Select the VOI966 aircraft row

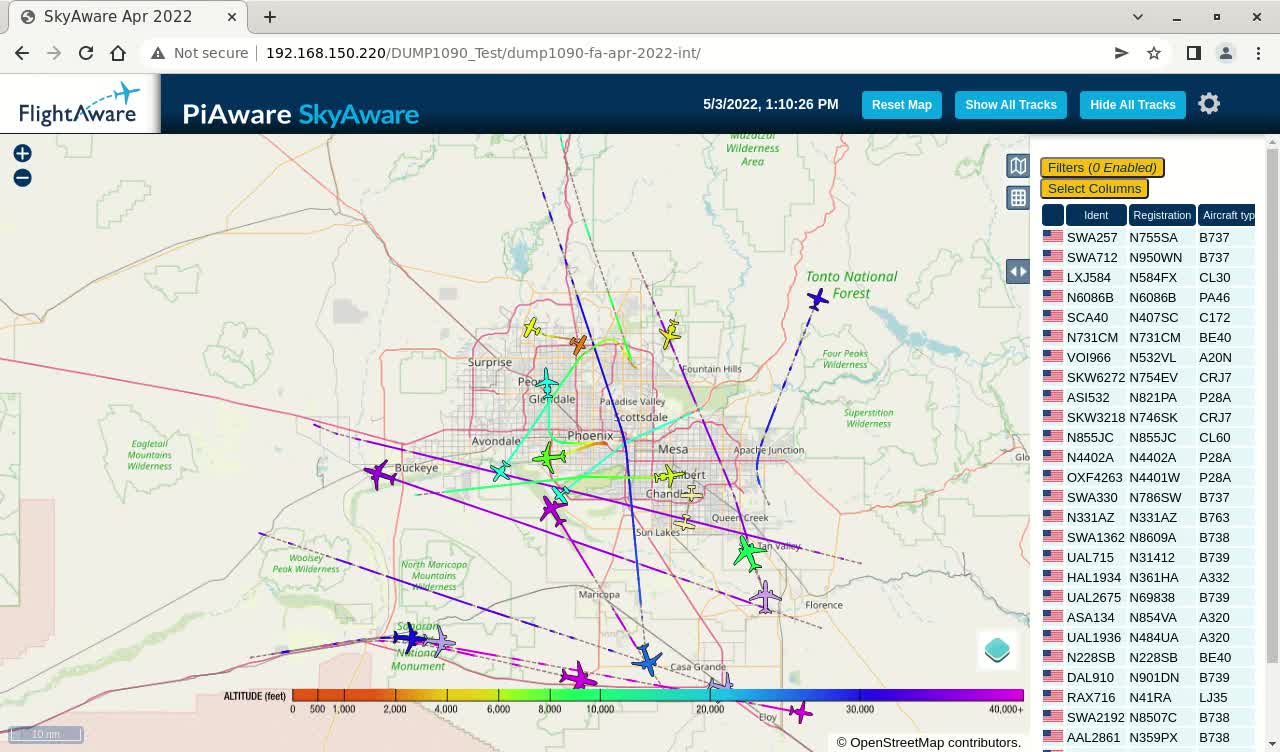click(x=1148, y=357)
